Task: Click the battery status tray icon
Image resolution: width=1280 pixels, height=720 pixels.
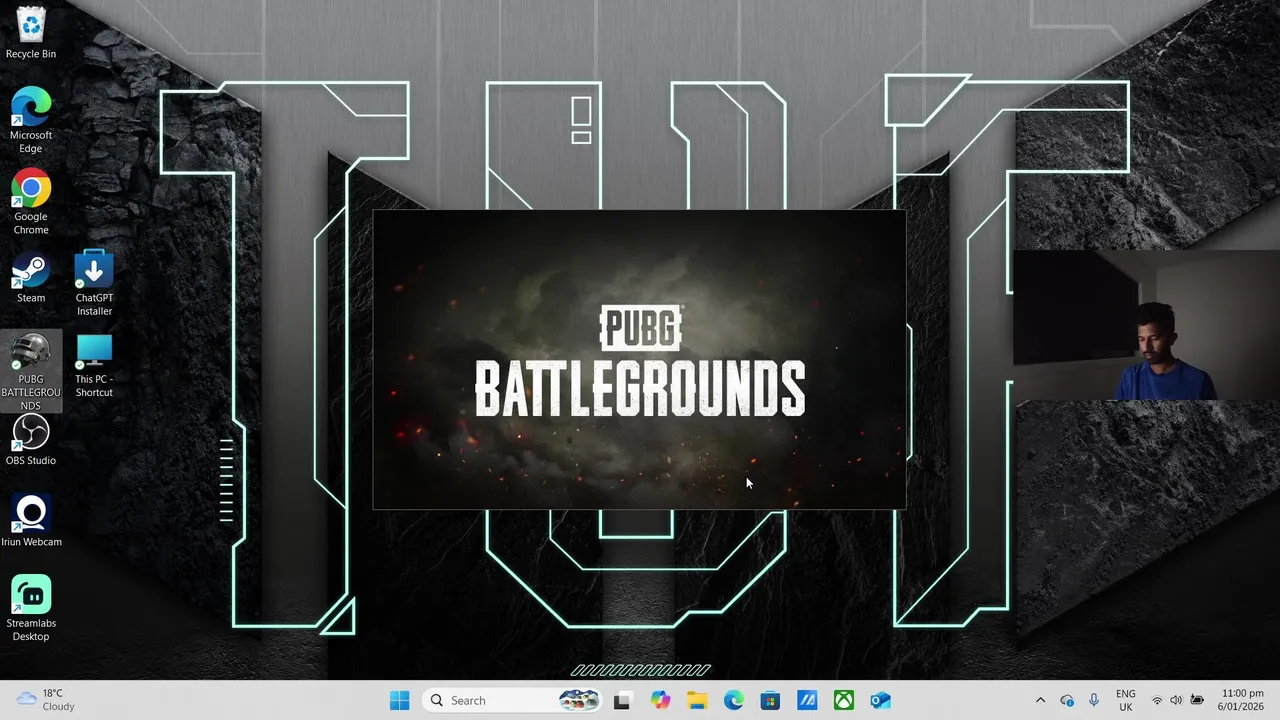Action: coord(1197,700)
